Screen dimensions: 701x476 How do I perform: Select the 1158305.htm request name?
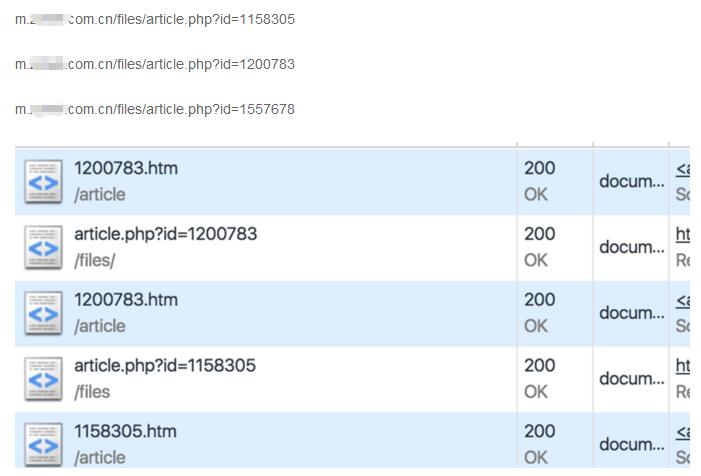[125, 431]
